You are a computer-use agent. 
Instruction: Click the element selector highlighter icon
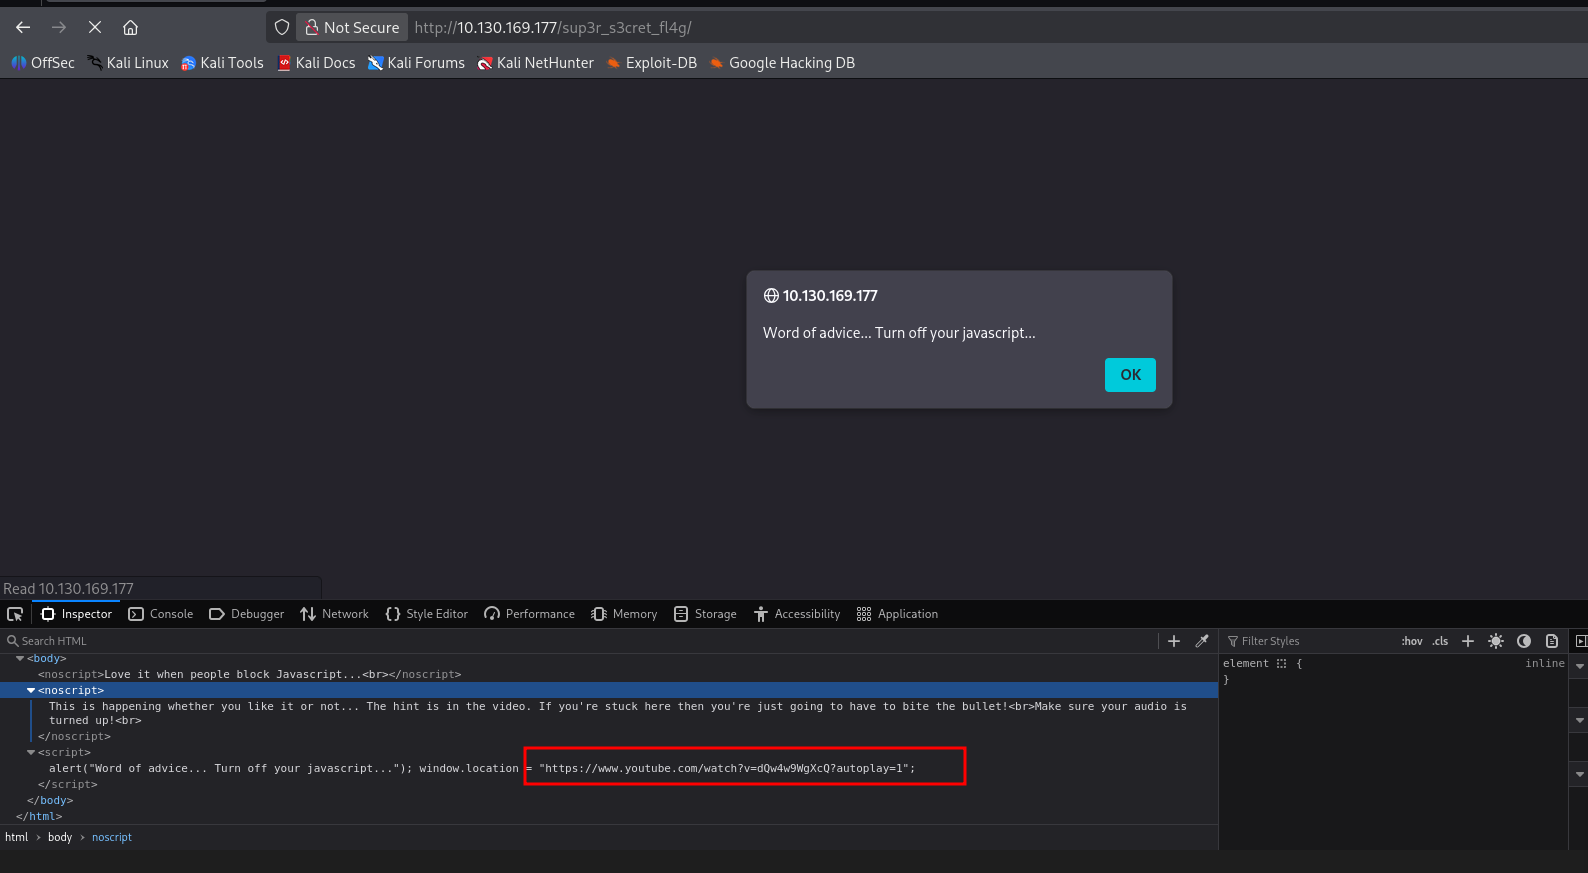(1281, 663)
